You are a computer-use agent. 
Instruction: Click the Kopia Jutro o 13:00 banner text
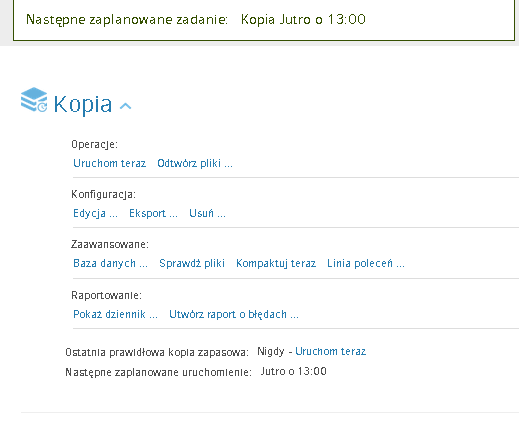tap(303, 19)
